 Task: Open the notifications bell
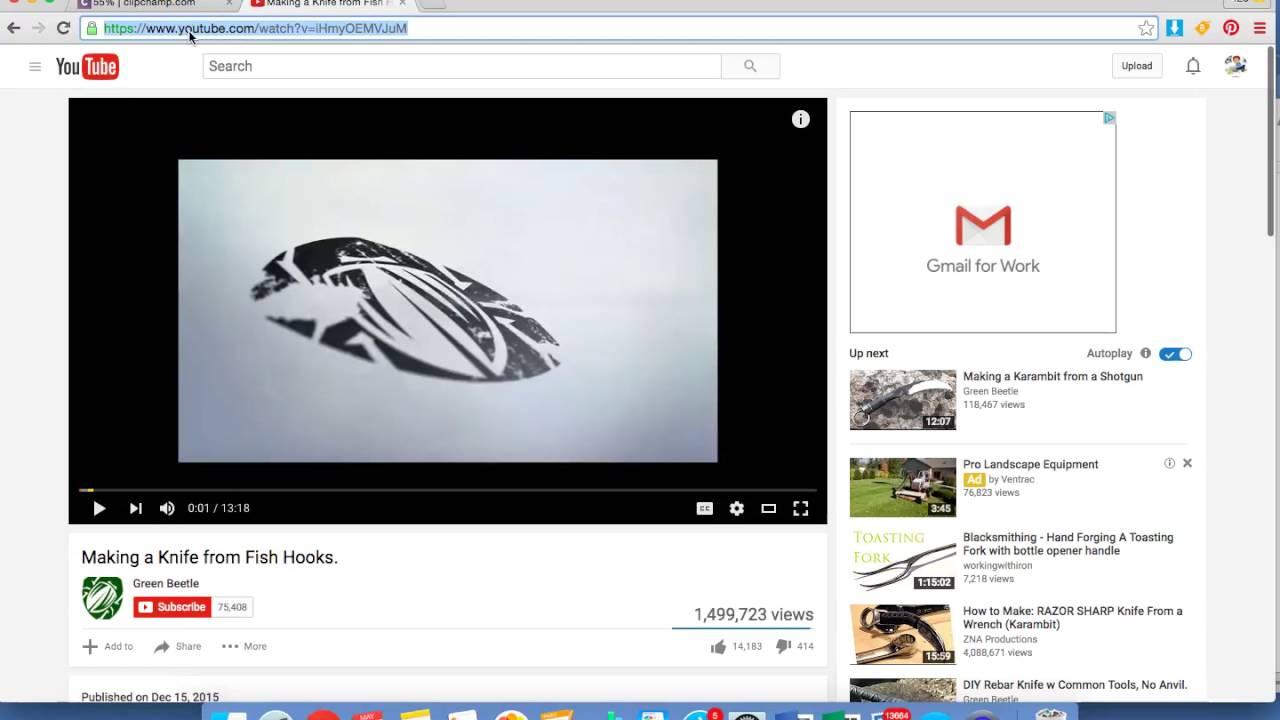click(1193, 66)
